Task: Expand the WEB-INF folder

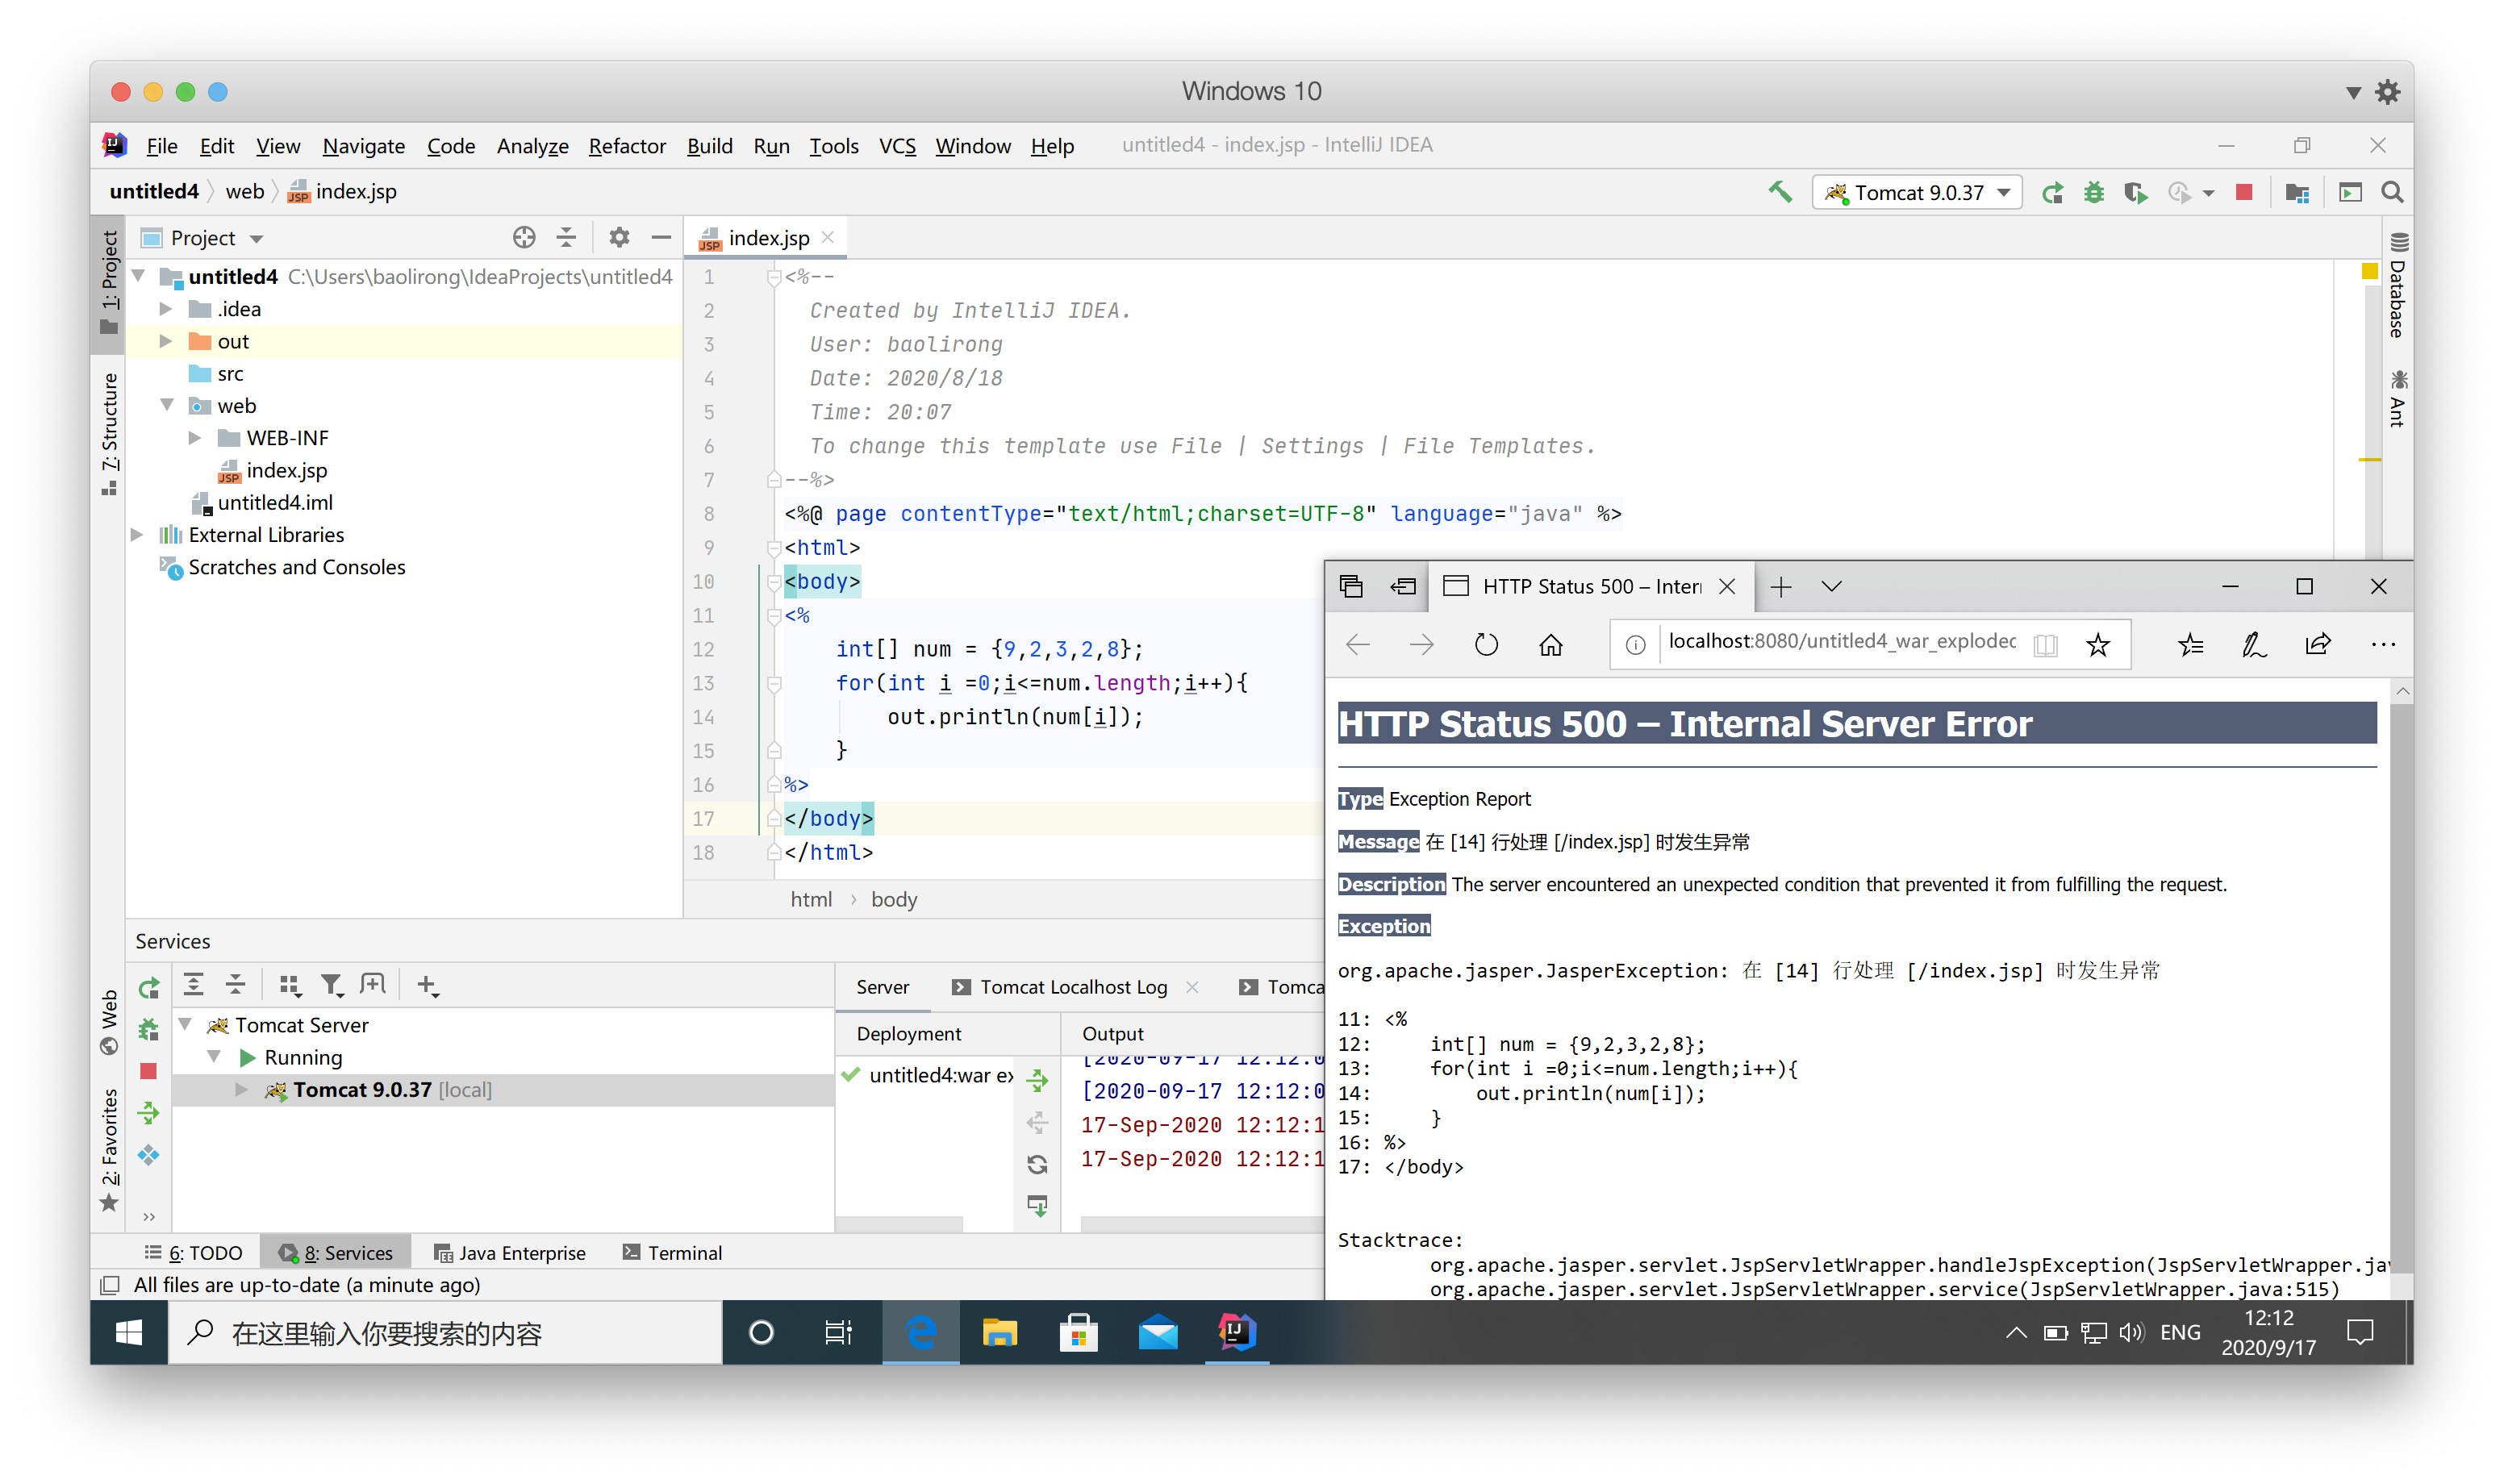Action: [195, 438]
